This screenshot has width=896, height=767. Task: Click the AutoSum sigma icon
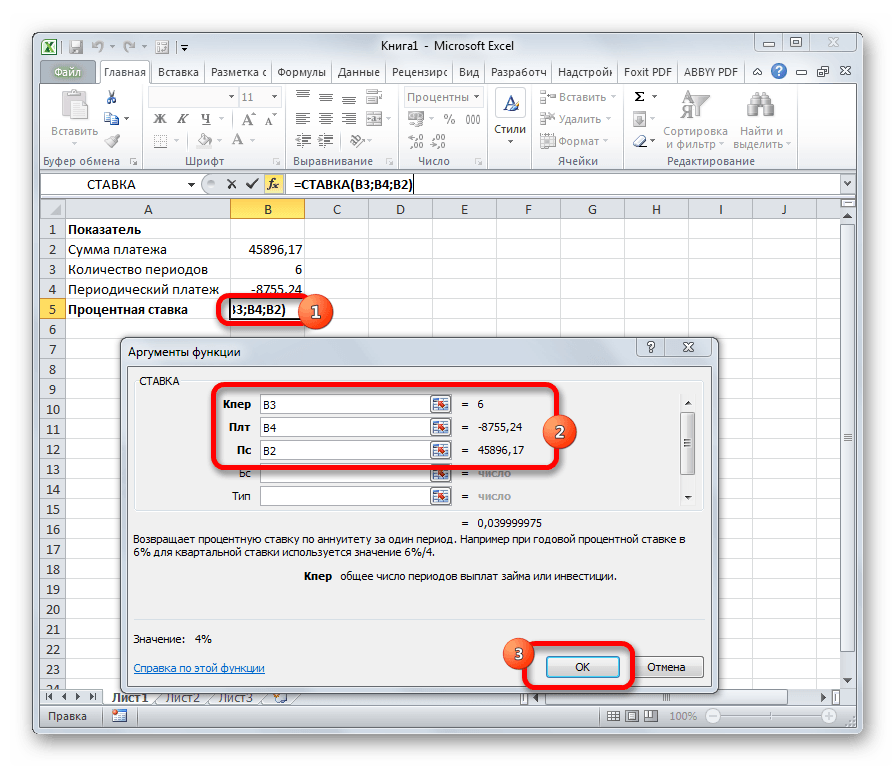click(x=640, y=97)
